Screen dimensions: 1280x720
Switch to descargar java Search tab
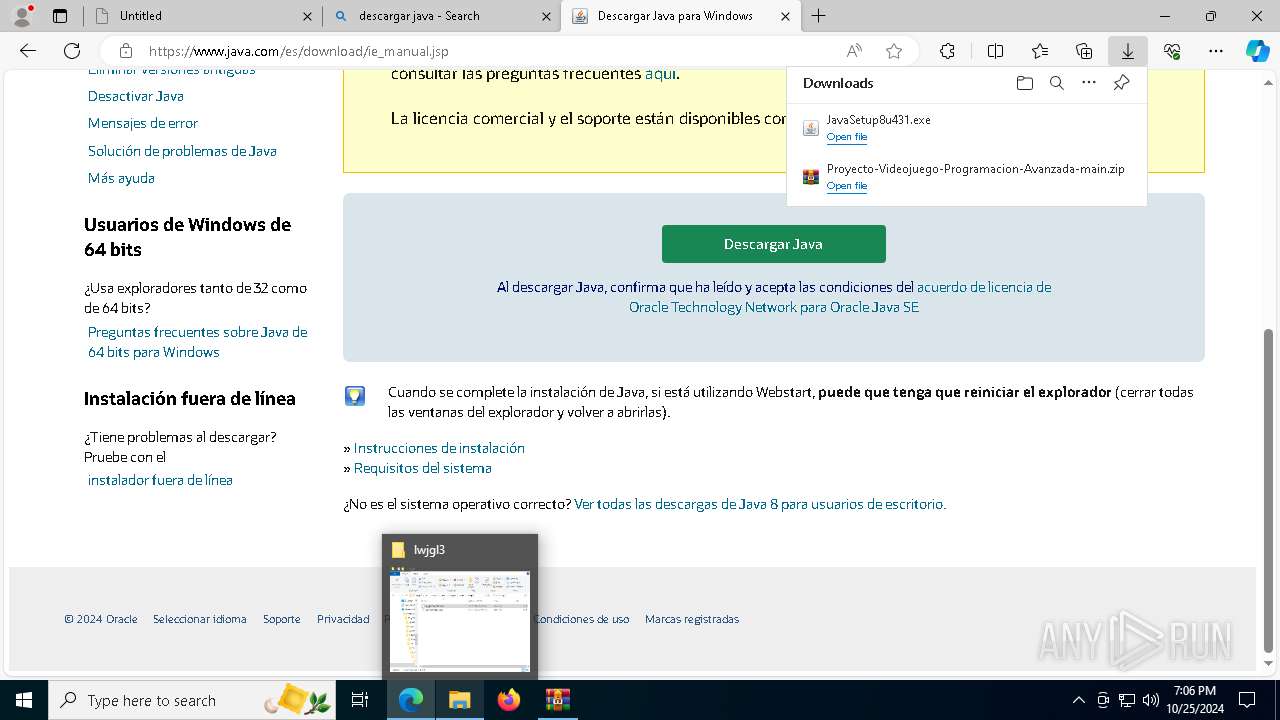click(442, 16)
